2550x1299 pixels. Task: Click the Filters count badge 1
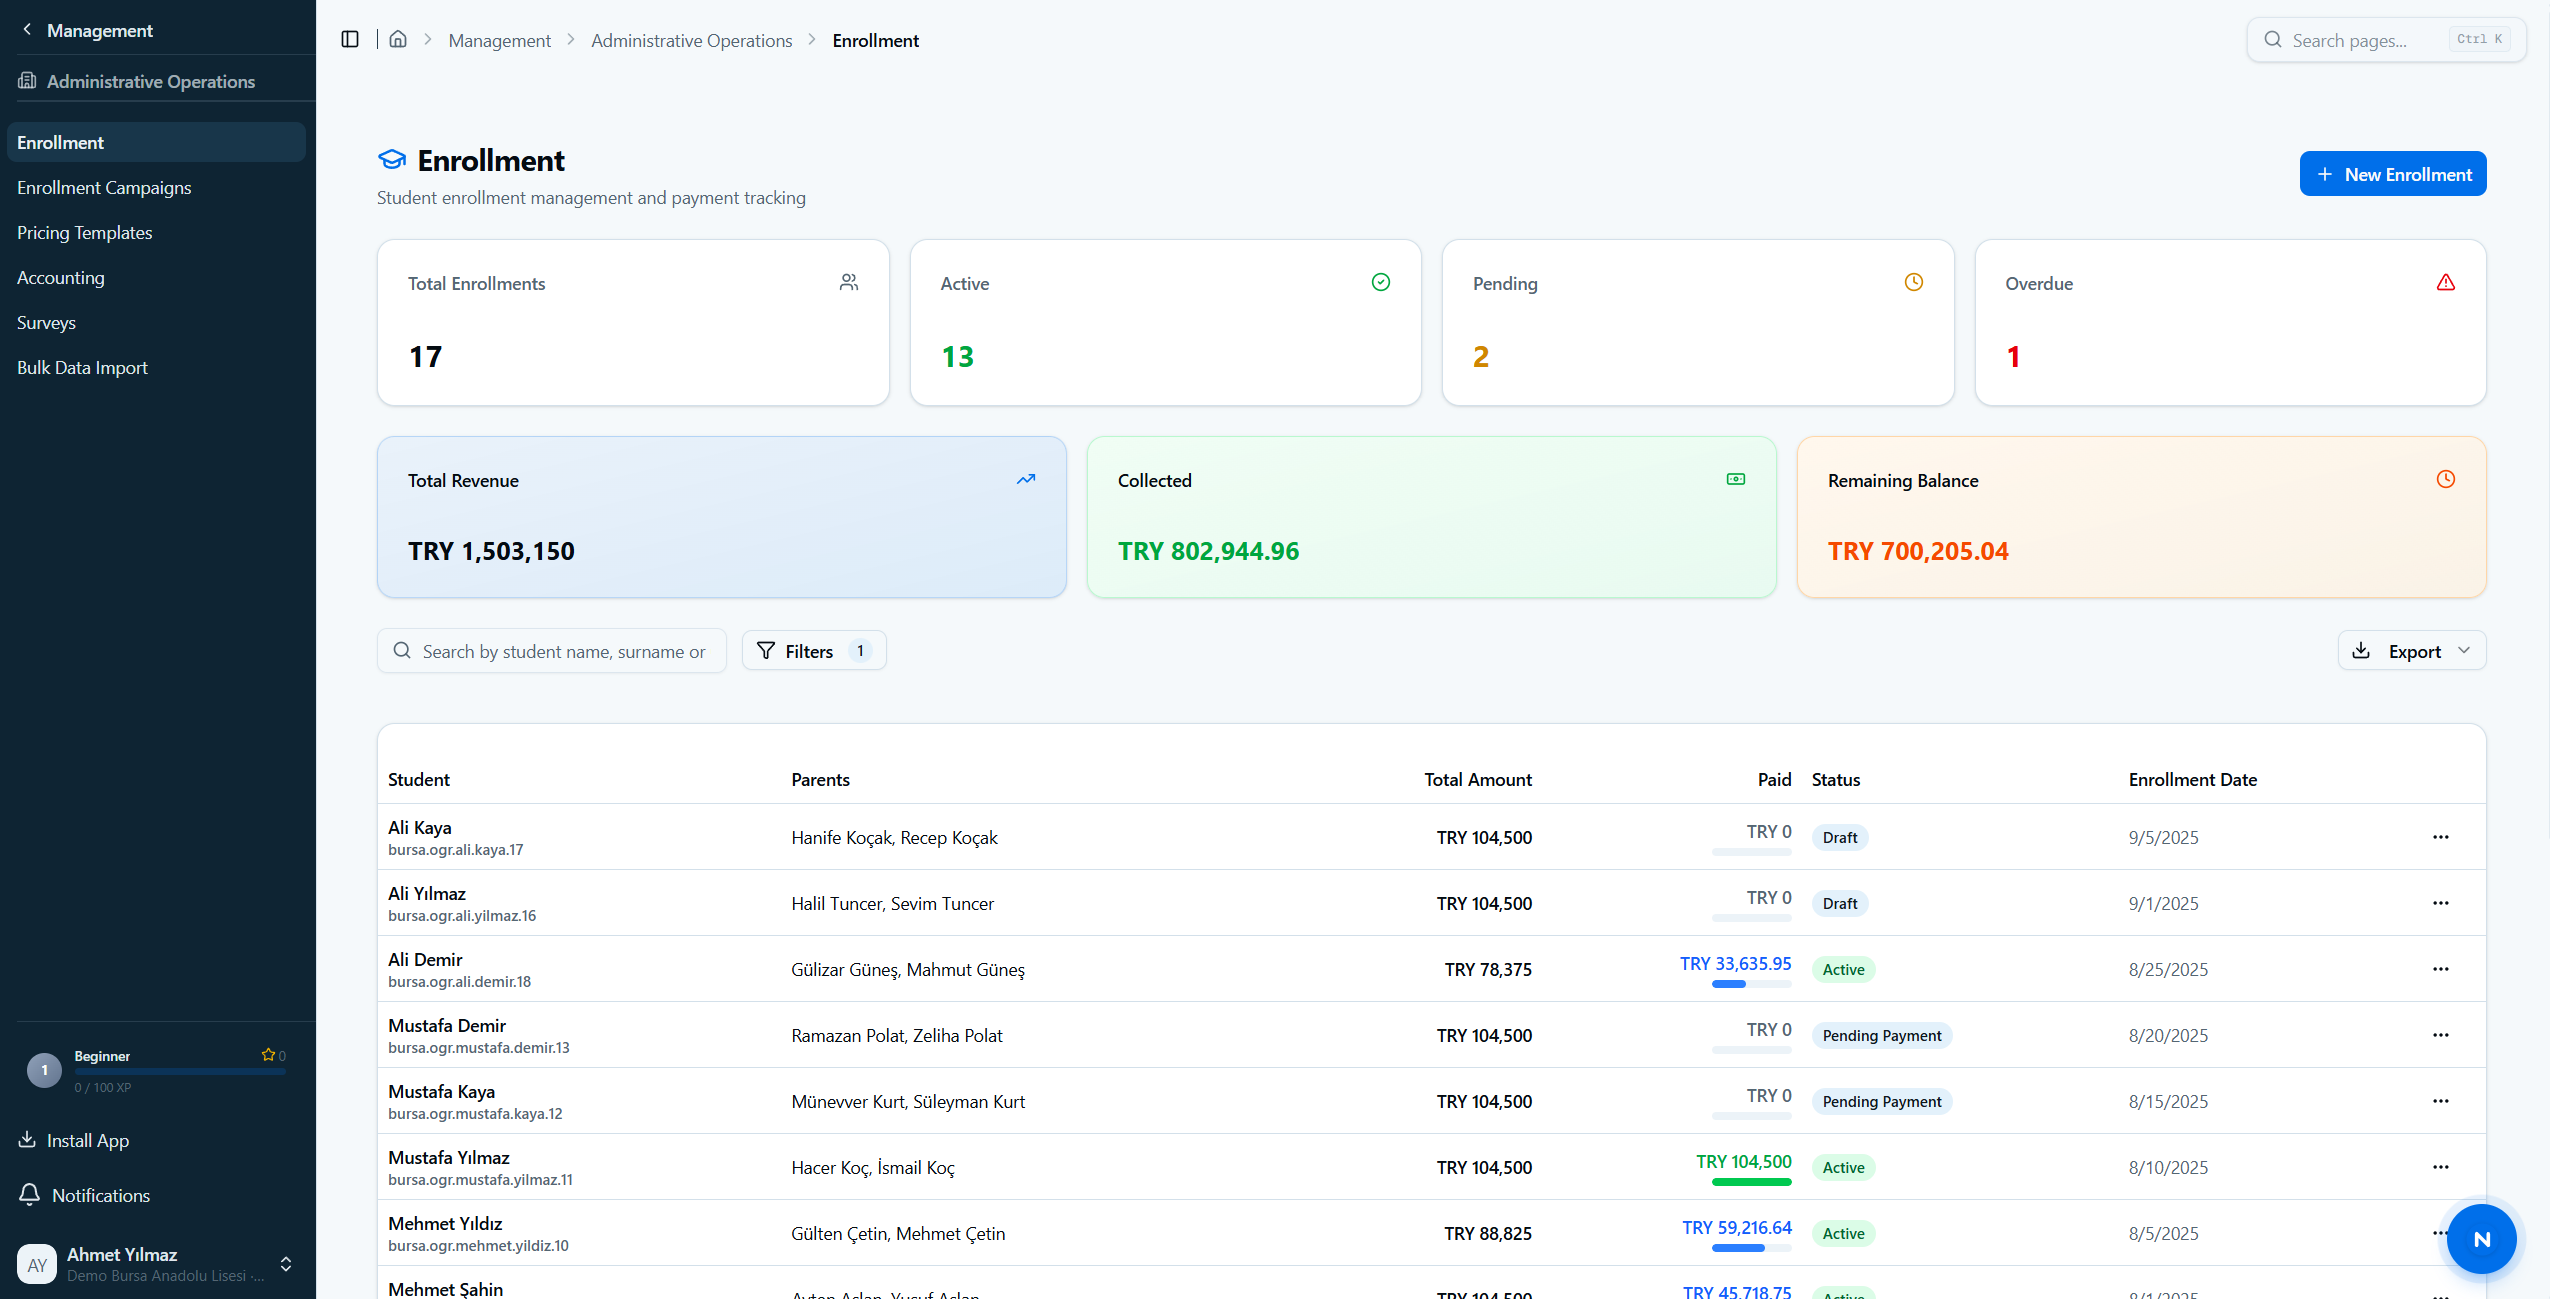tap(860, 651)
